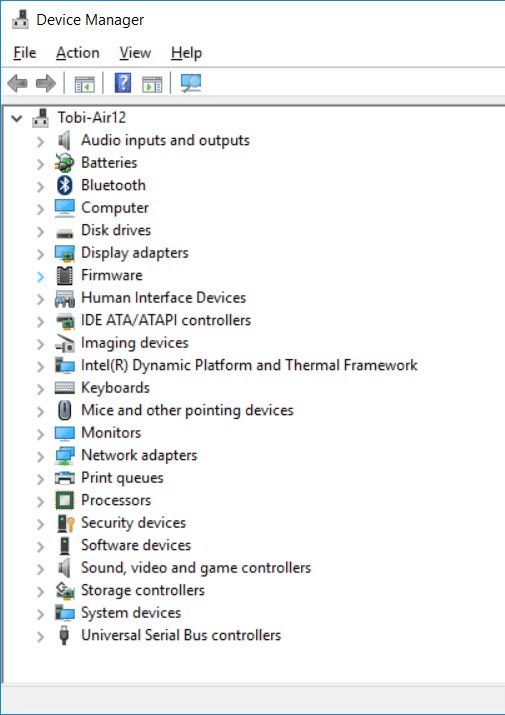
Task: Select Sound, video and game controllers
Action: (x=196, y=568)
